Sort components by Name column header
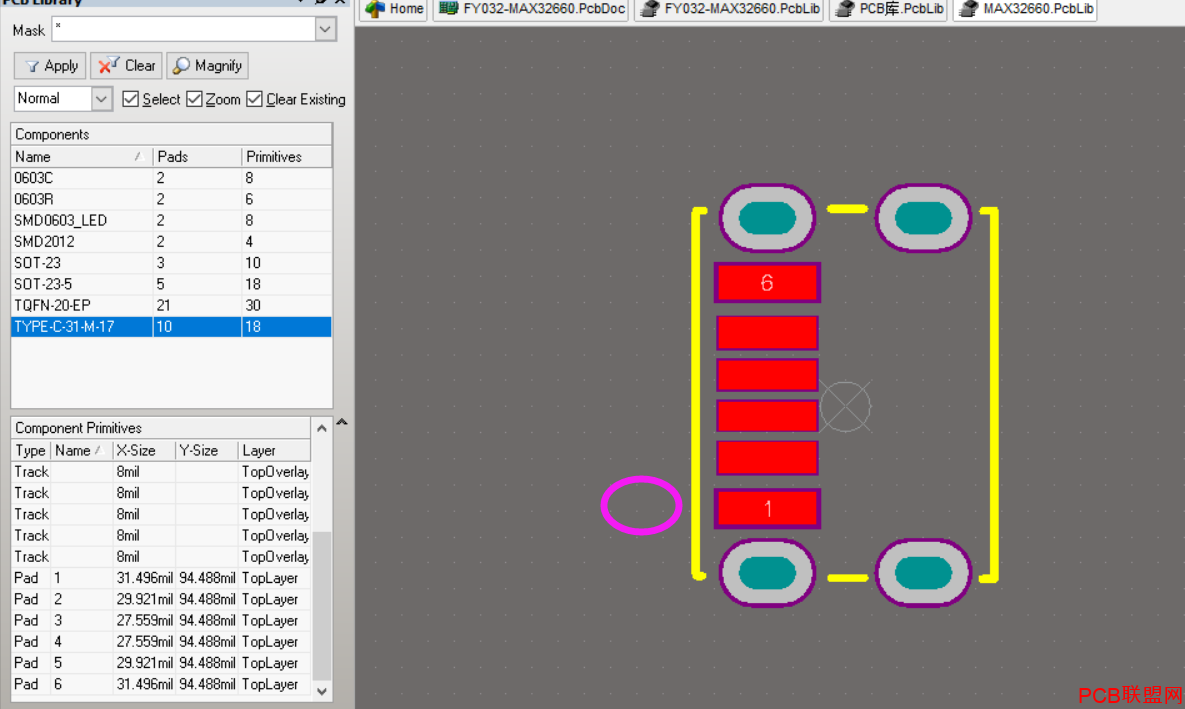1185x709 pixels. pyautogui.click(x=82, y=156)
